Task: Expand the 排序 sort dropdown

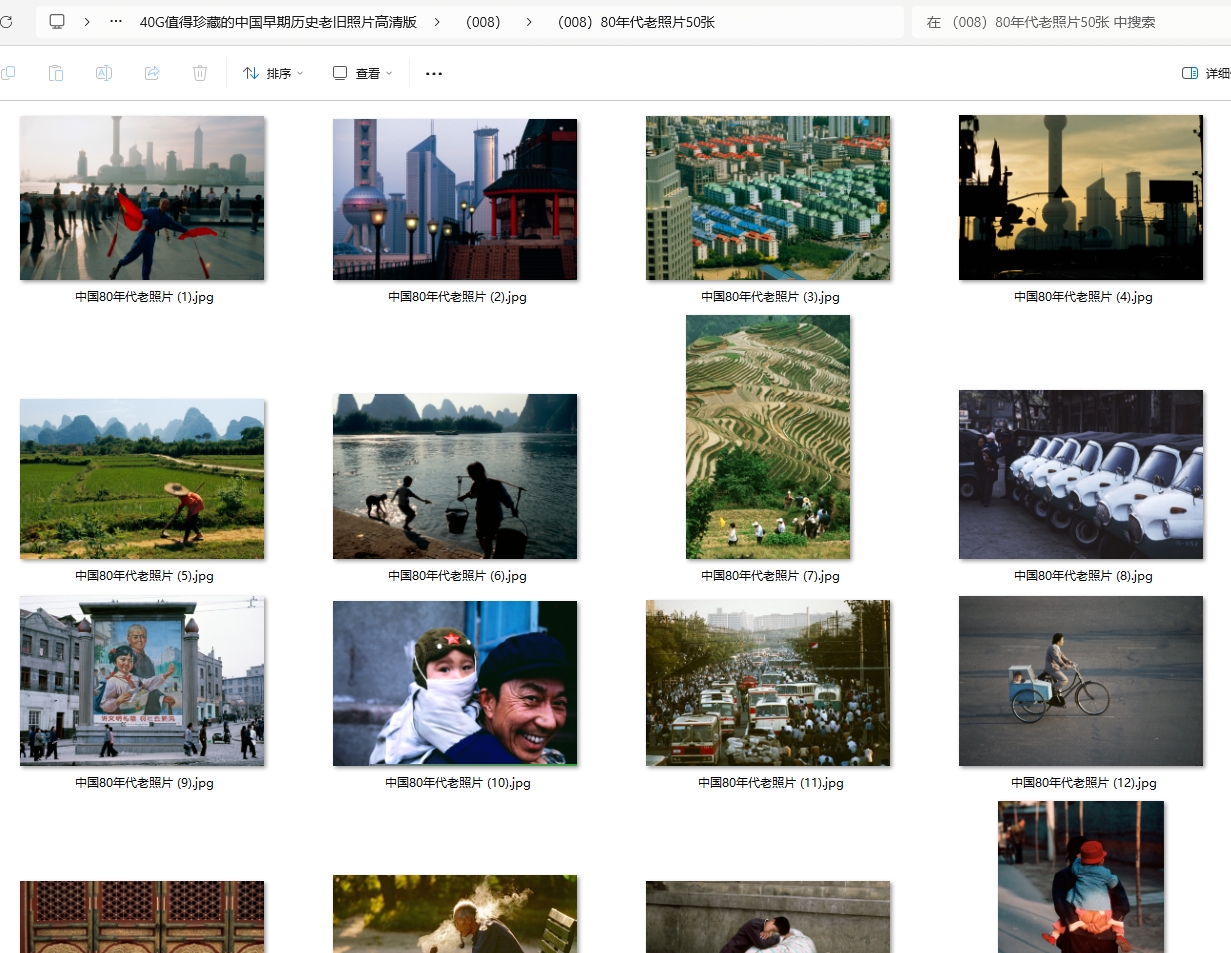Action: tap(272, 73)
